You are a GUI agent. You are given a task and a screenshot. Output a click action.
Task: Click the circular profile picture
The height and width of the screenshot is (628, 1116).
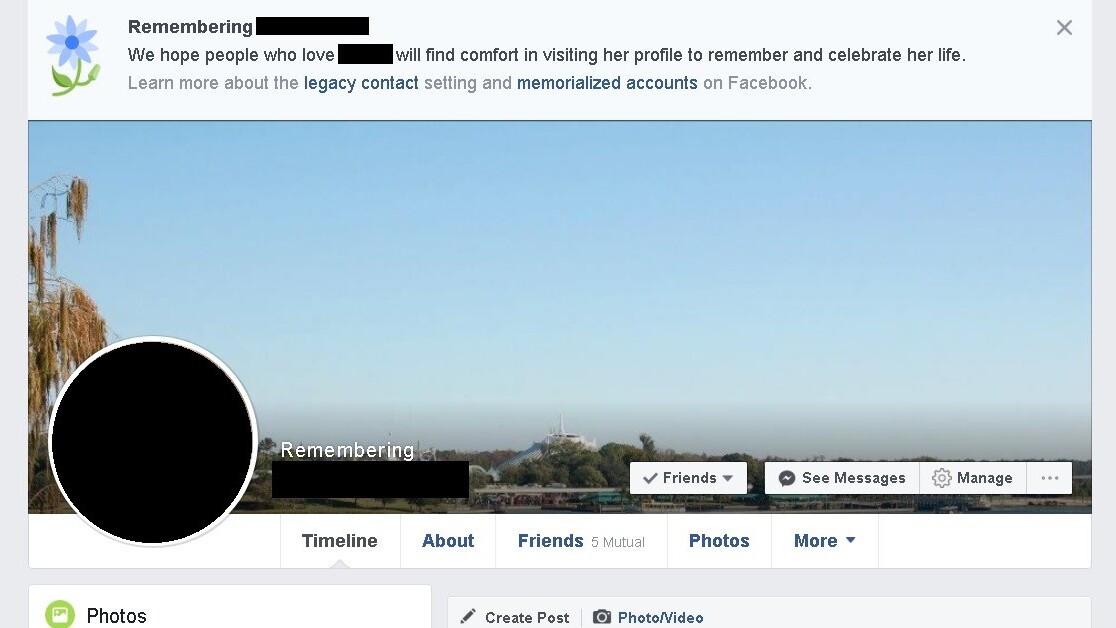[x=152, y=441]
